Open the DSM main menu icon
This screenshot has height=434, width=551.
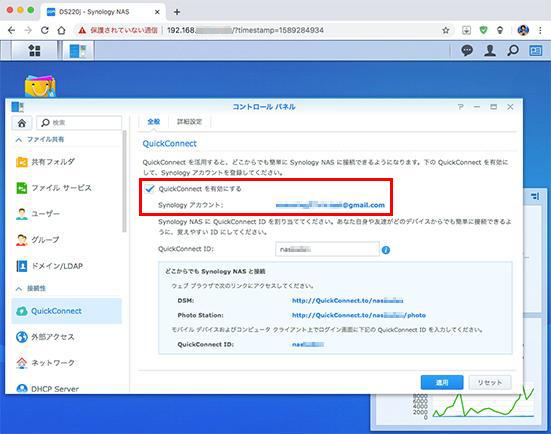(x=34, y=51)
